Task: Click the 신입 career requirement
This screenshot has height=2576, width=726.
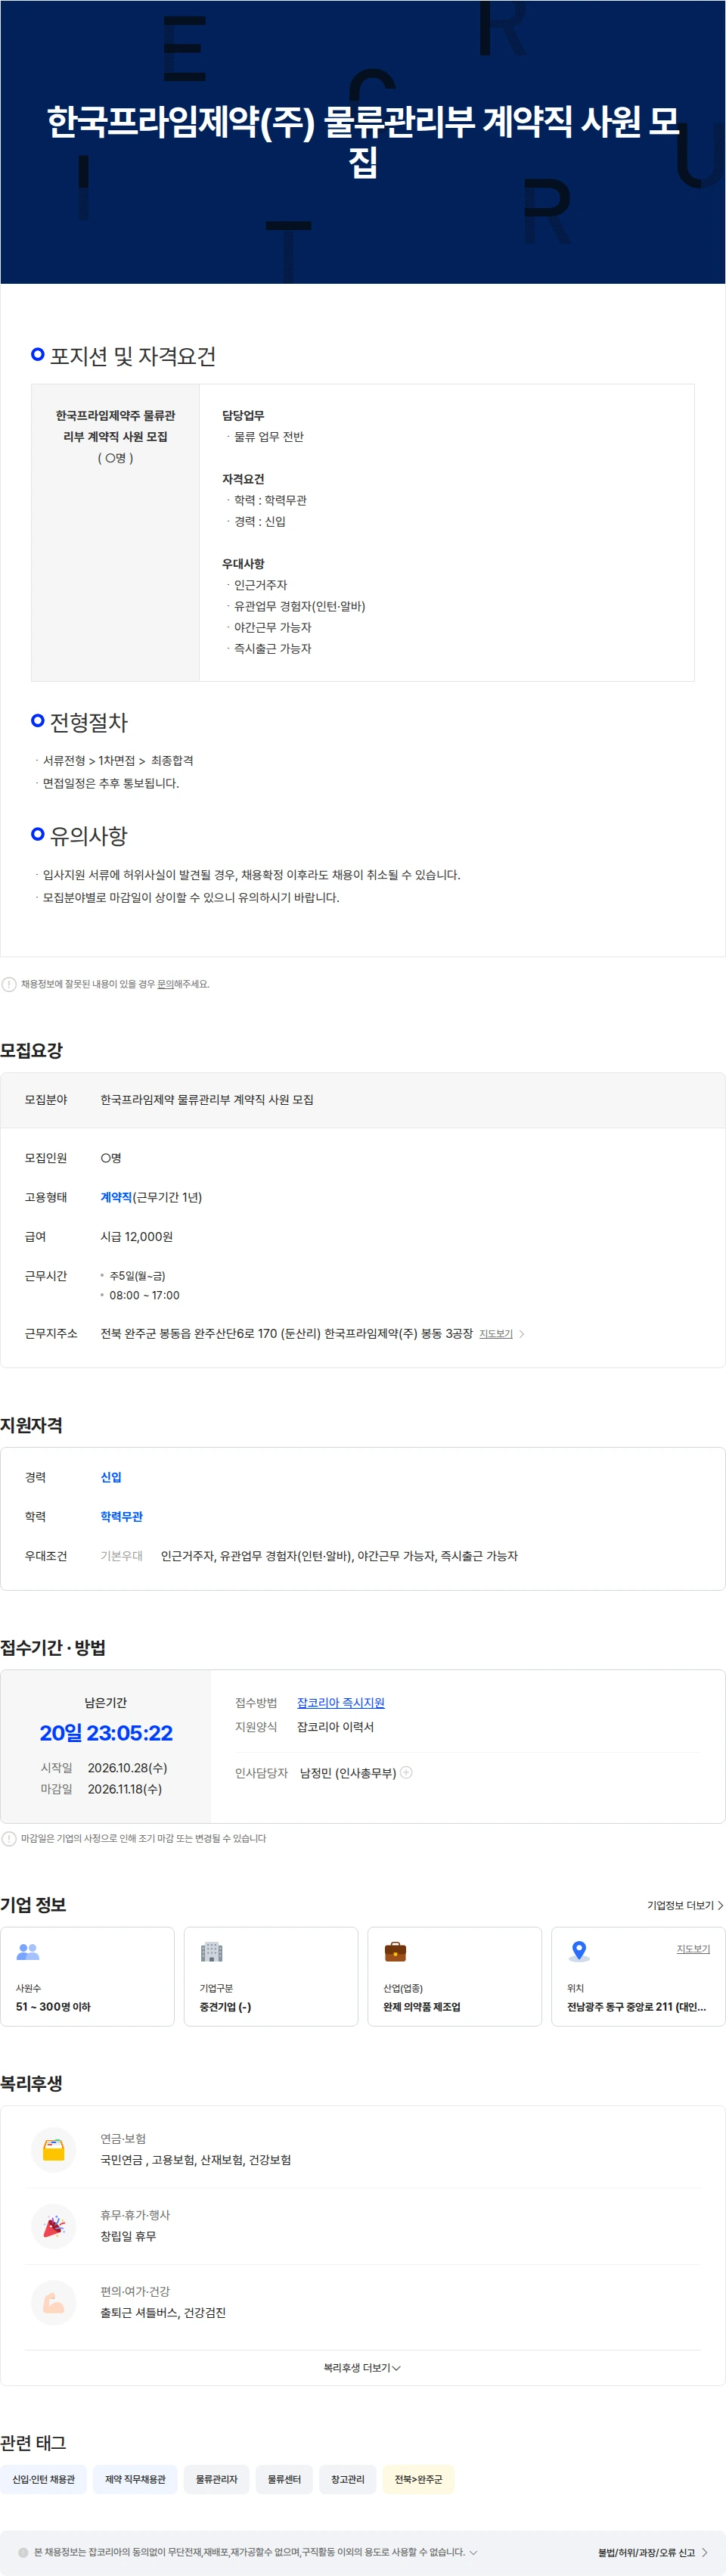Action: [x=111, y=1477]
